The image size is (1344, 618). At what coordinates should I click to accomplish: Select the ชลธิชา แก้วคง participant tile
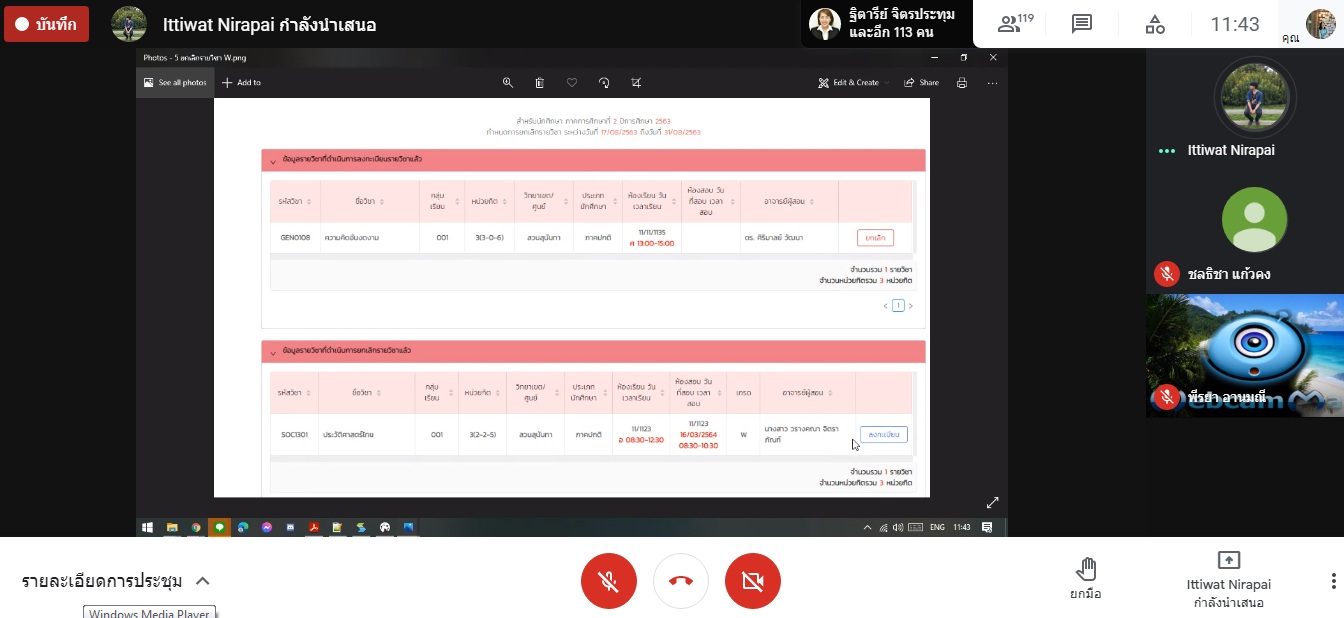tap(1244, 232)
